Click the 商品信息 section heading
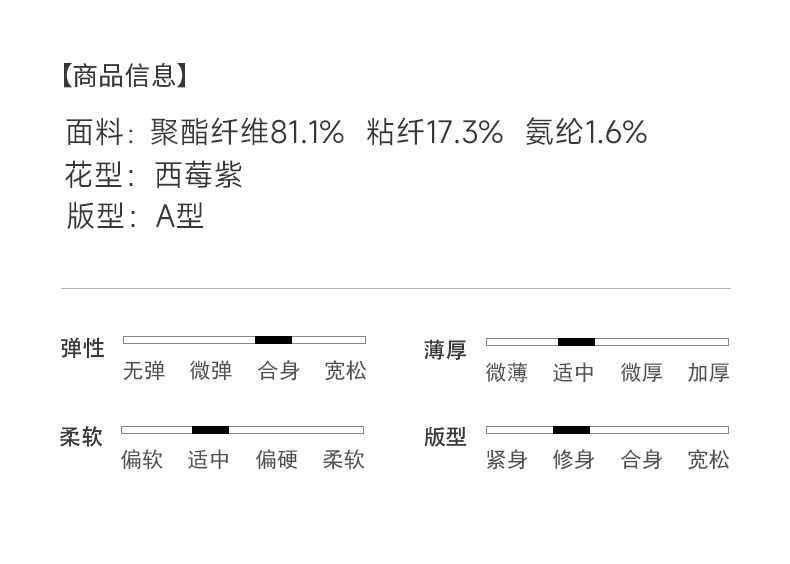The height and width of the screenshot is (564, 790). pyautogui.click(x=123, y=75)
